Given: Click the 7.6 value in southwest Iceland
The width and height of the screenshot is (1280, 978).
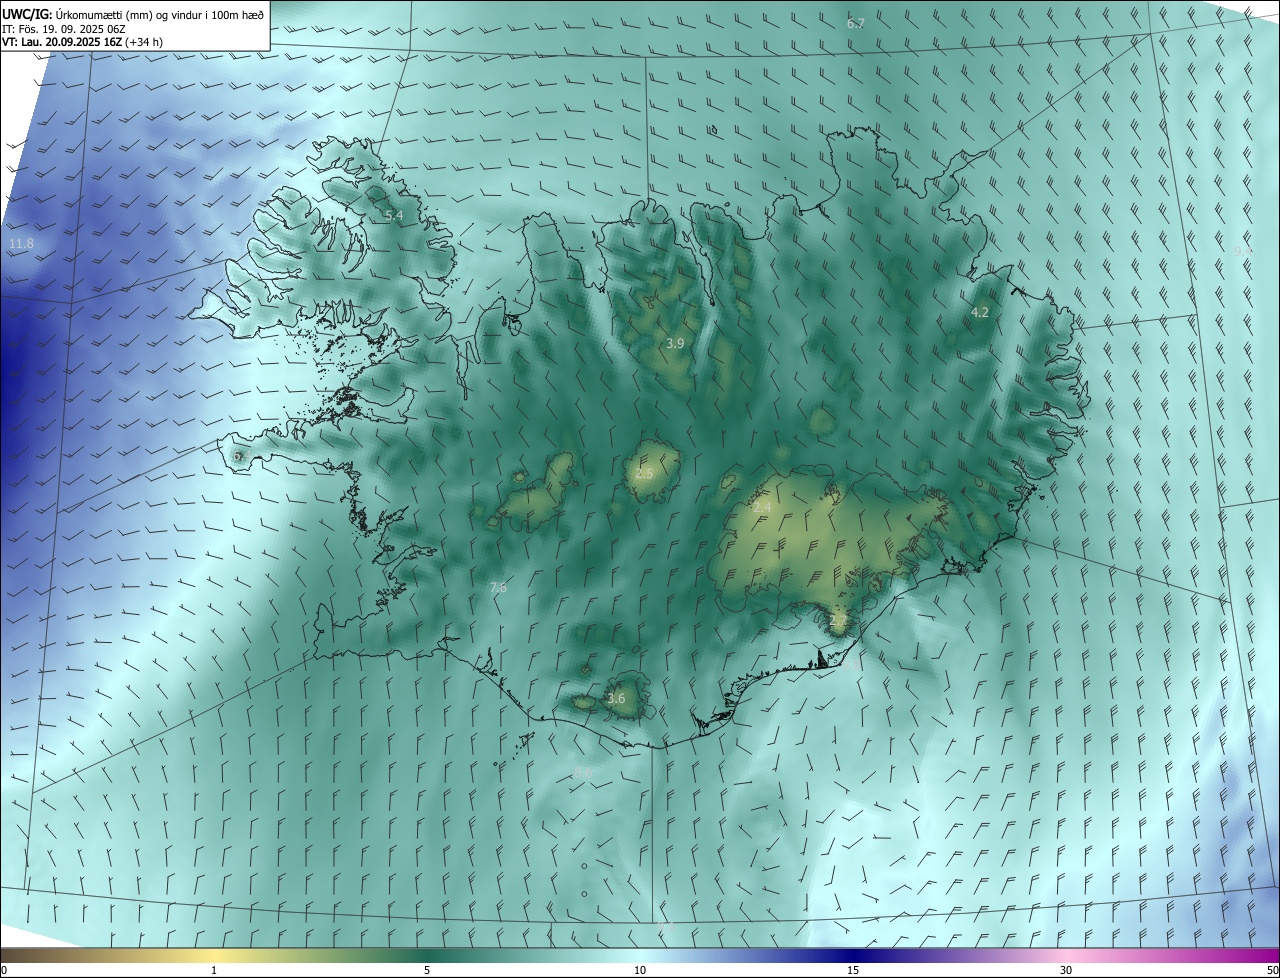Looking at the screenshot, I should [x=498, y=588].
